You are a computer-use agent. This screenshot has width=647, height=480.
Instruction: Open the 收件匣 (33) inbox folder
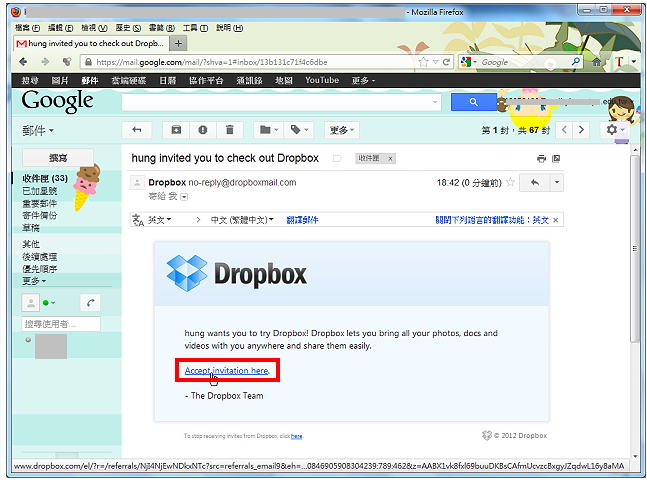[x=45, y=178]
